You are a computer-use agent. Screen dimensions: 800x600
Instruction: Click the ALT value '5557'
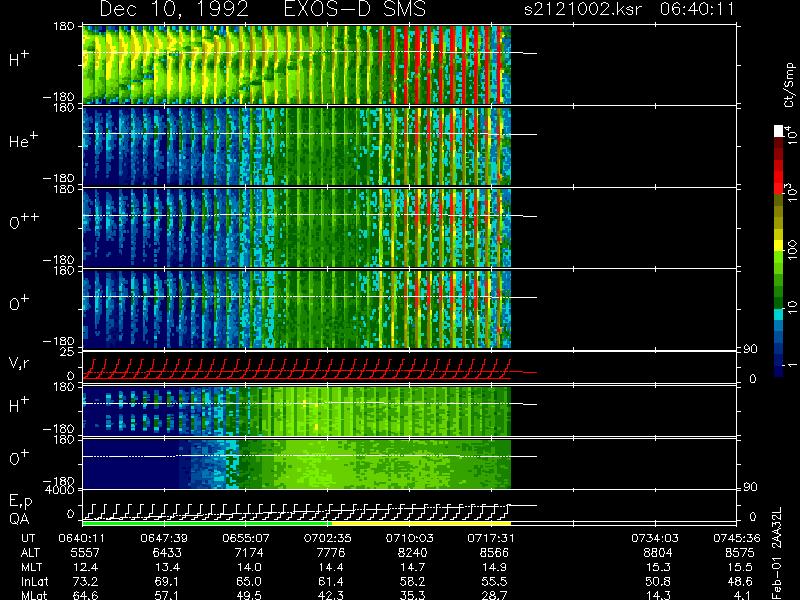[85, 553]
